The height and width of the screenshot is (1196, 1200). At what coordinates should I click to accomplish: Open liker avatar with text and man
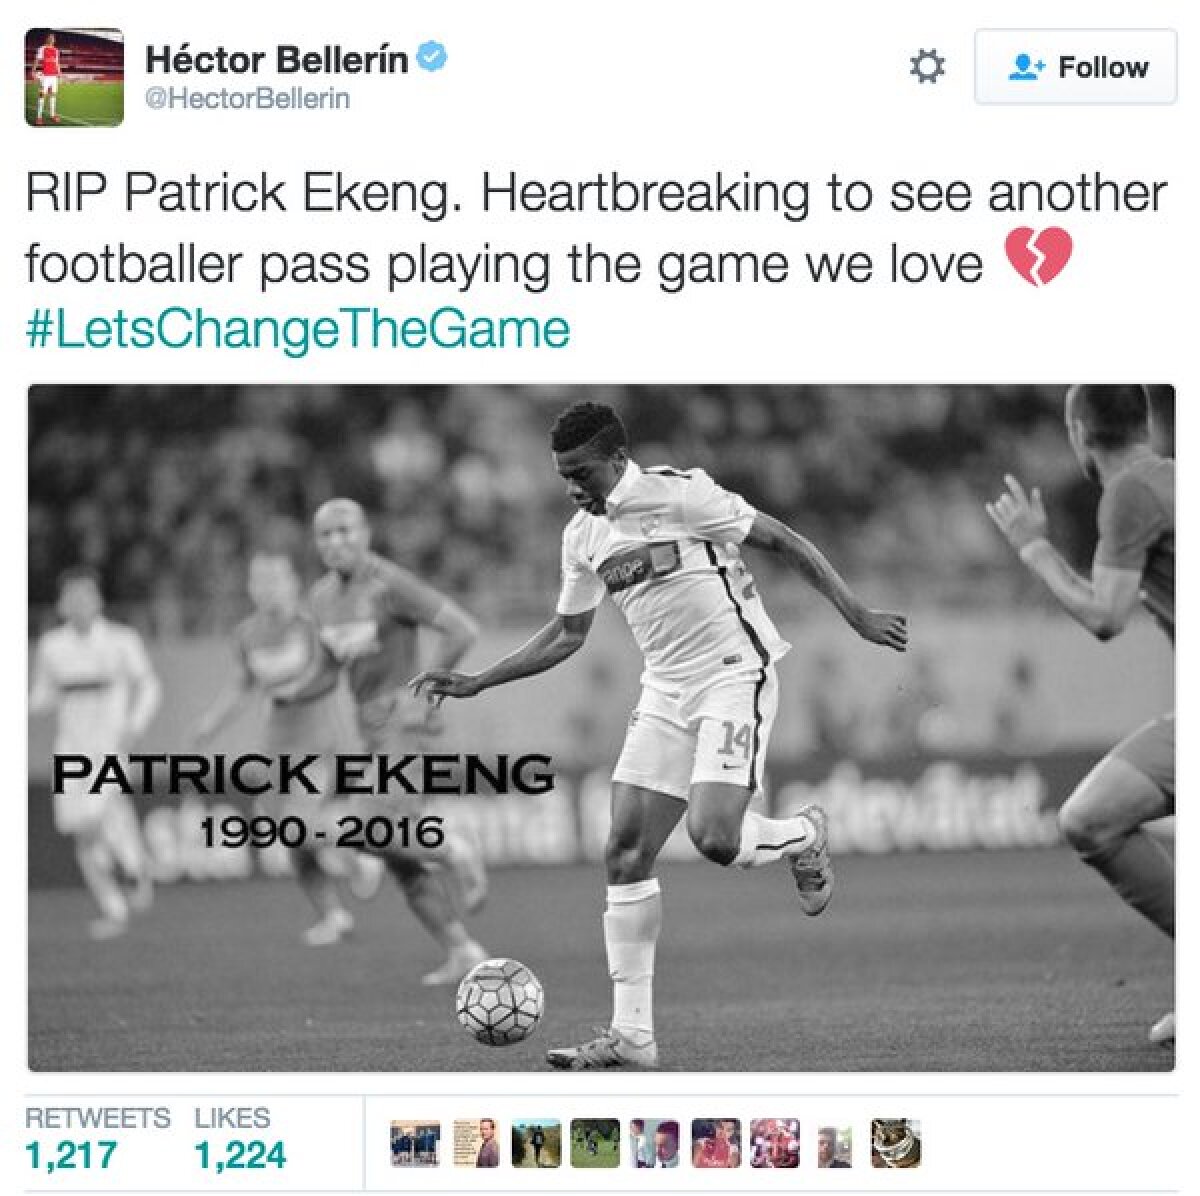476,1144
